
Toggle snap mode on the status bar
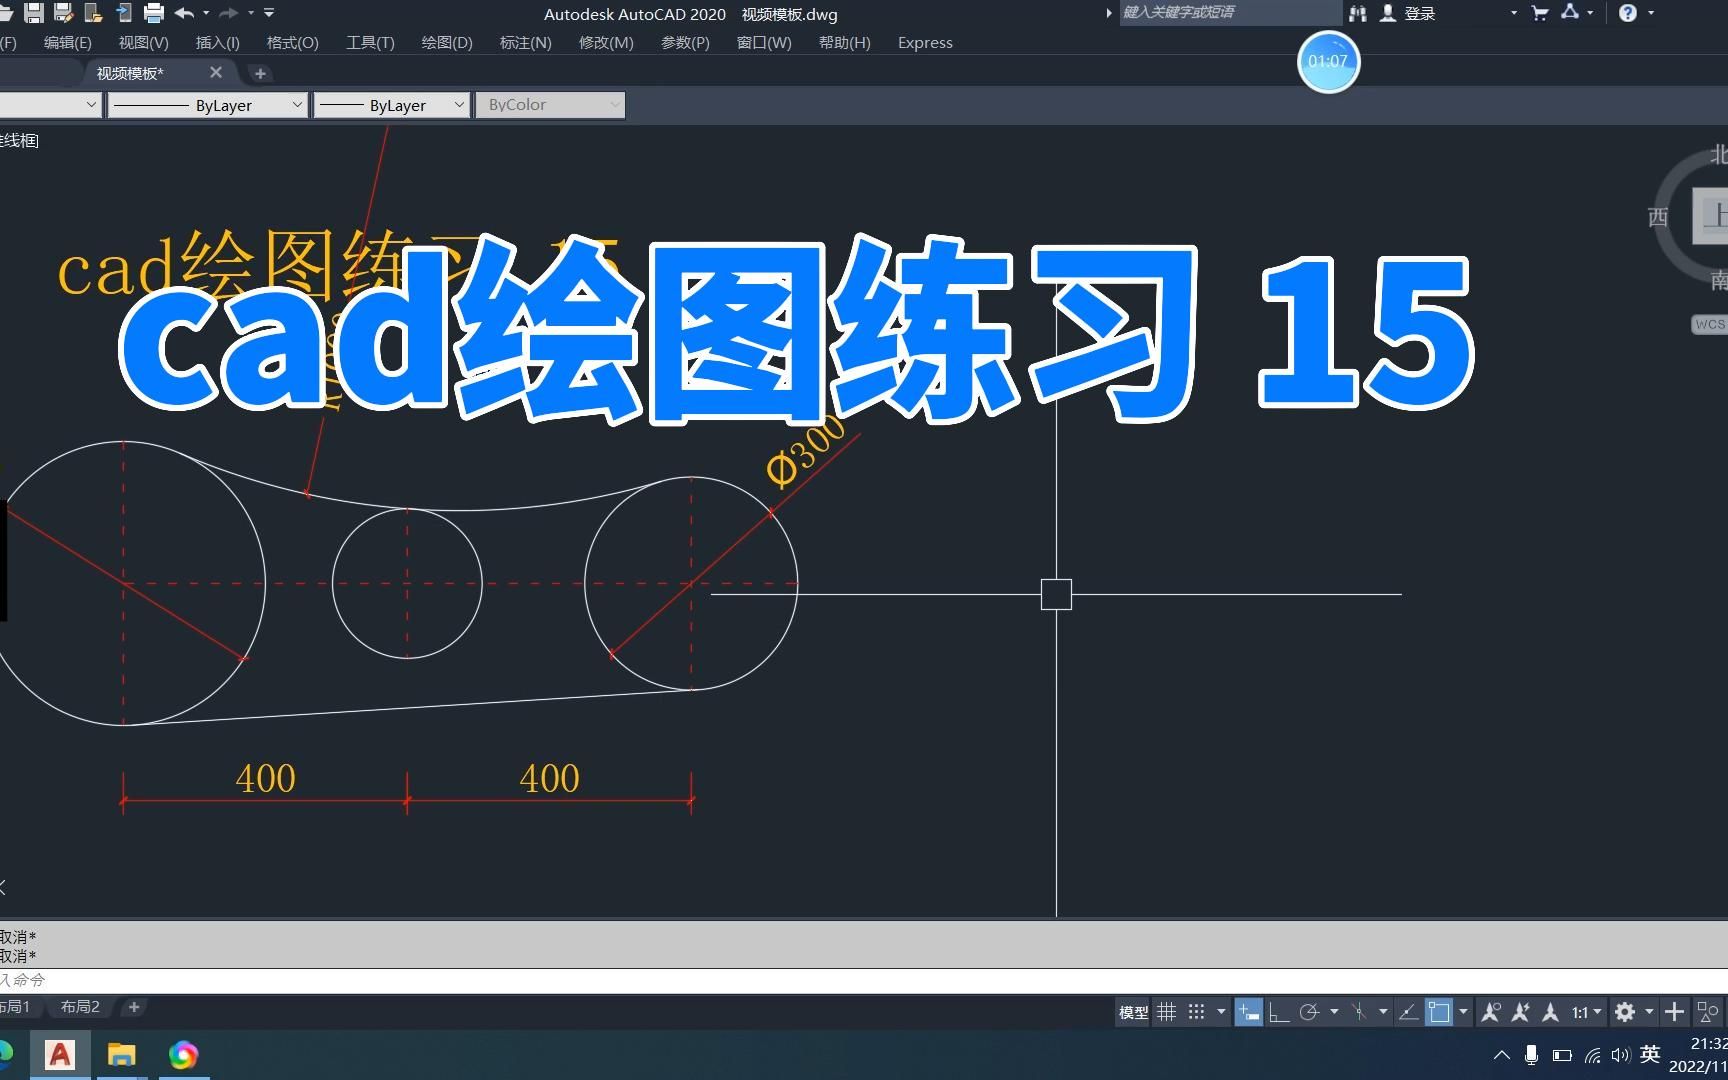(x=1196, y=1011)
